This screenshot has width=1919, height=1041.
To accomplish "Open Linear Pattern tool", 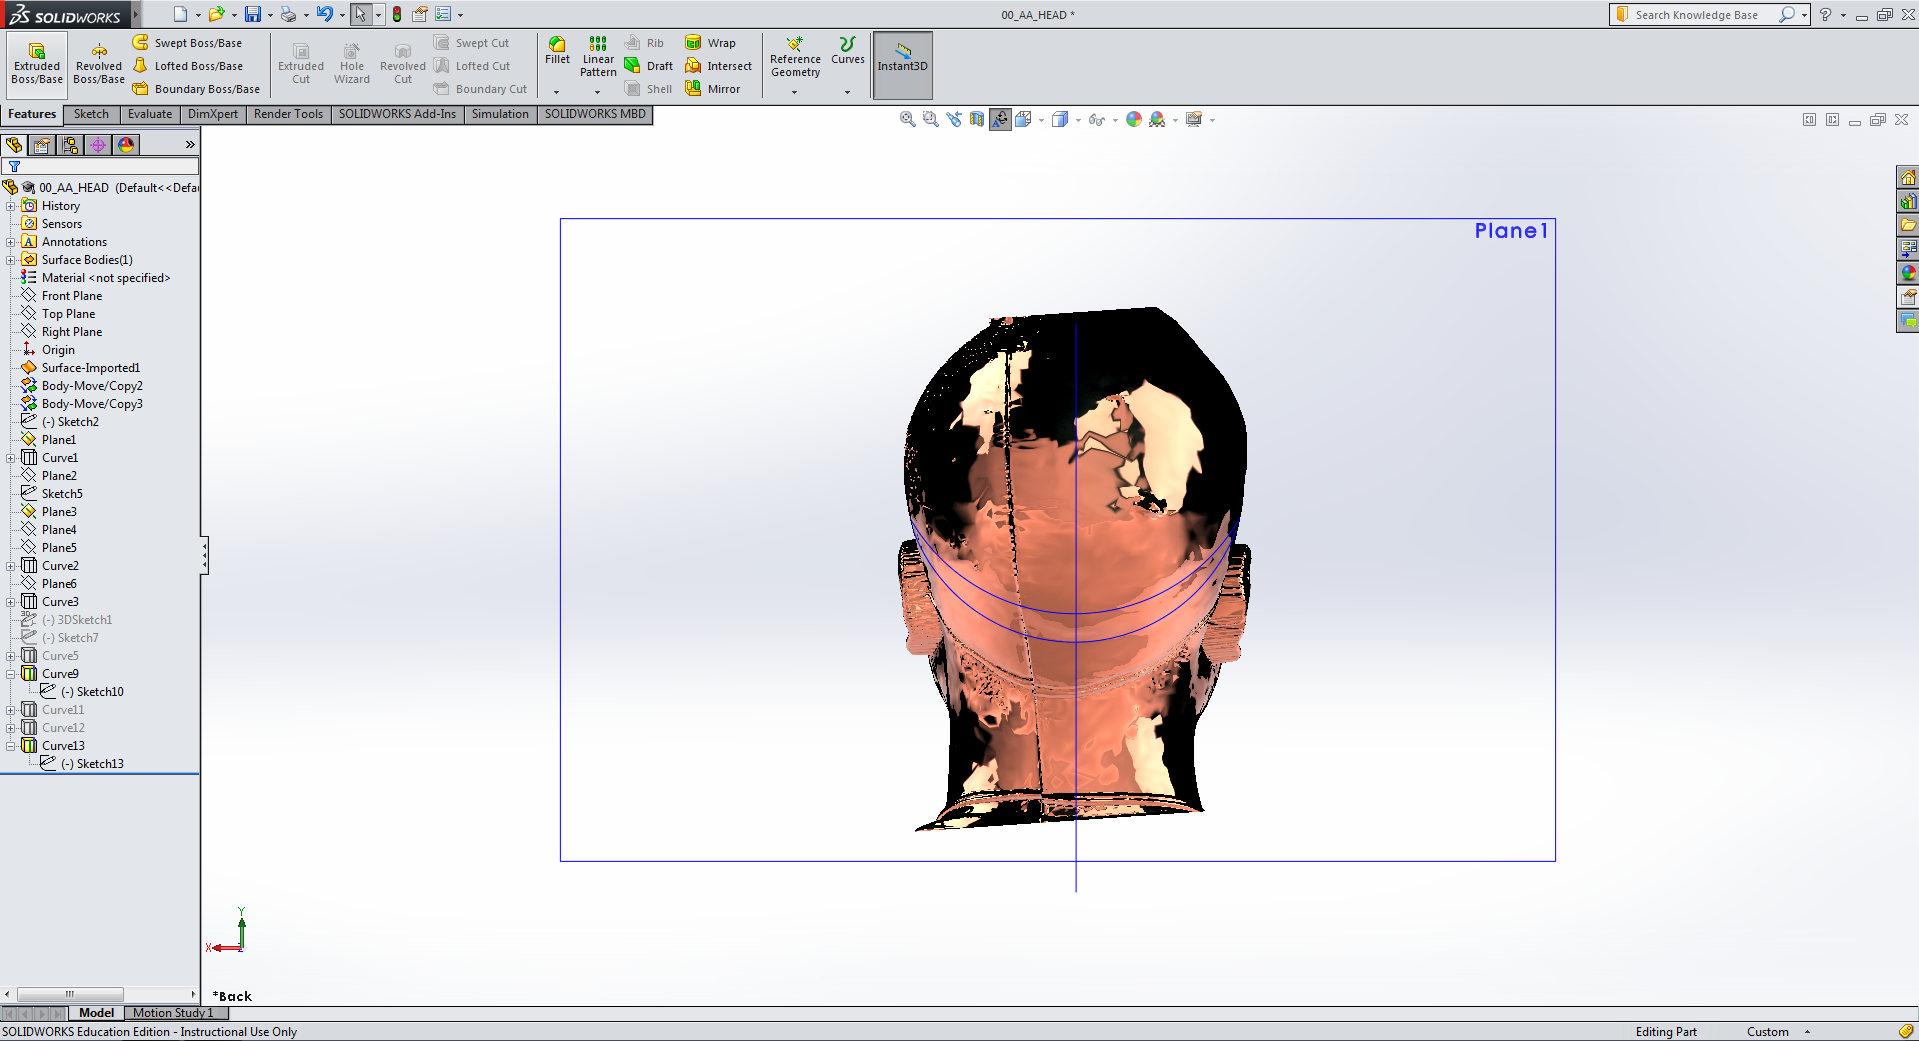I will point(598,57).
